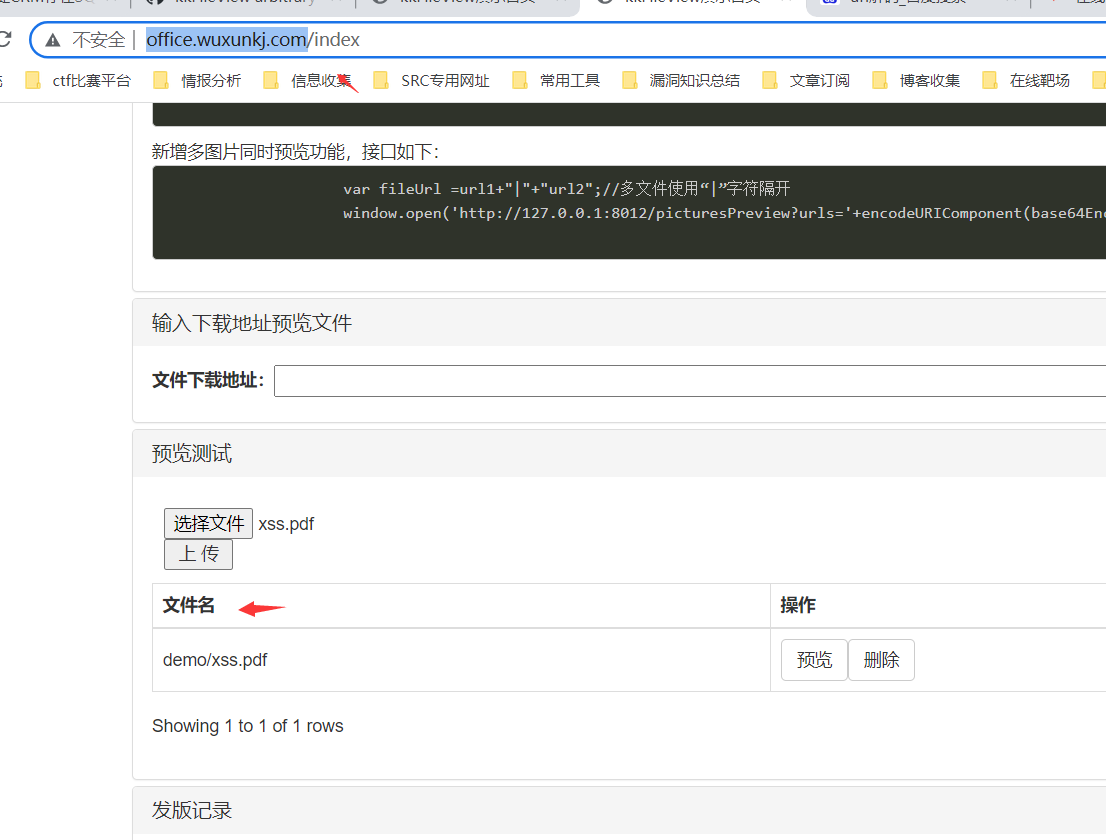Click the 删除 button for demo/xss.pdf

tap(881, 660)
